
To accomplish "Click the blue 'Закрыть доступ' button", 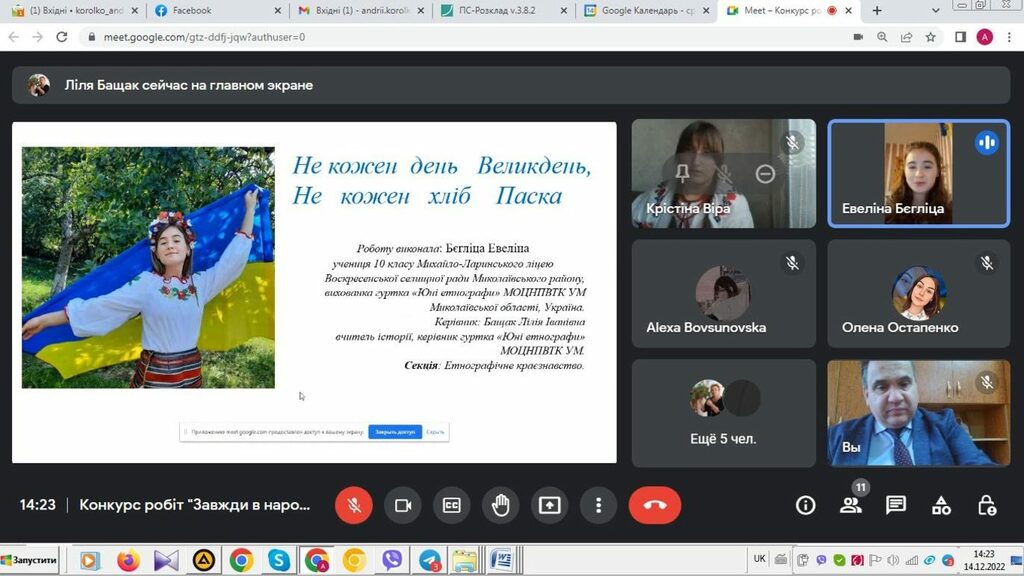I will 392,432.
